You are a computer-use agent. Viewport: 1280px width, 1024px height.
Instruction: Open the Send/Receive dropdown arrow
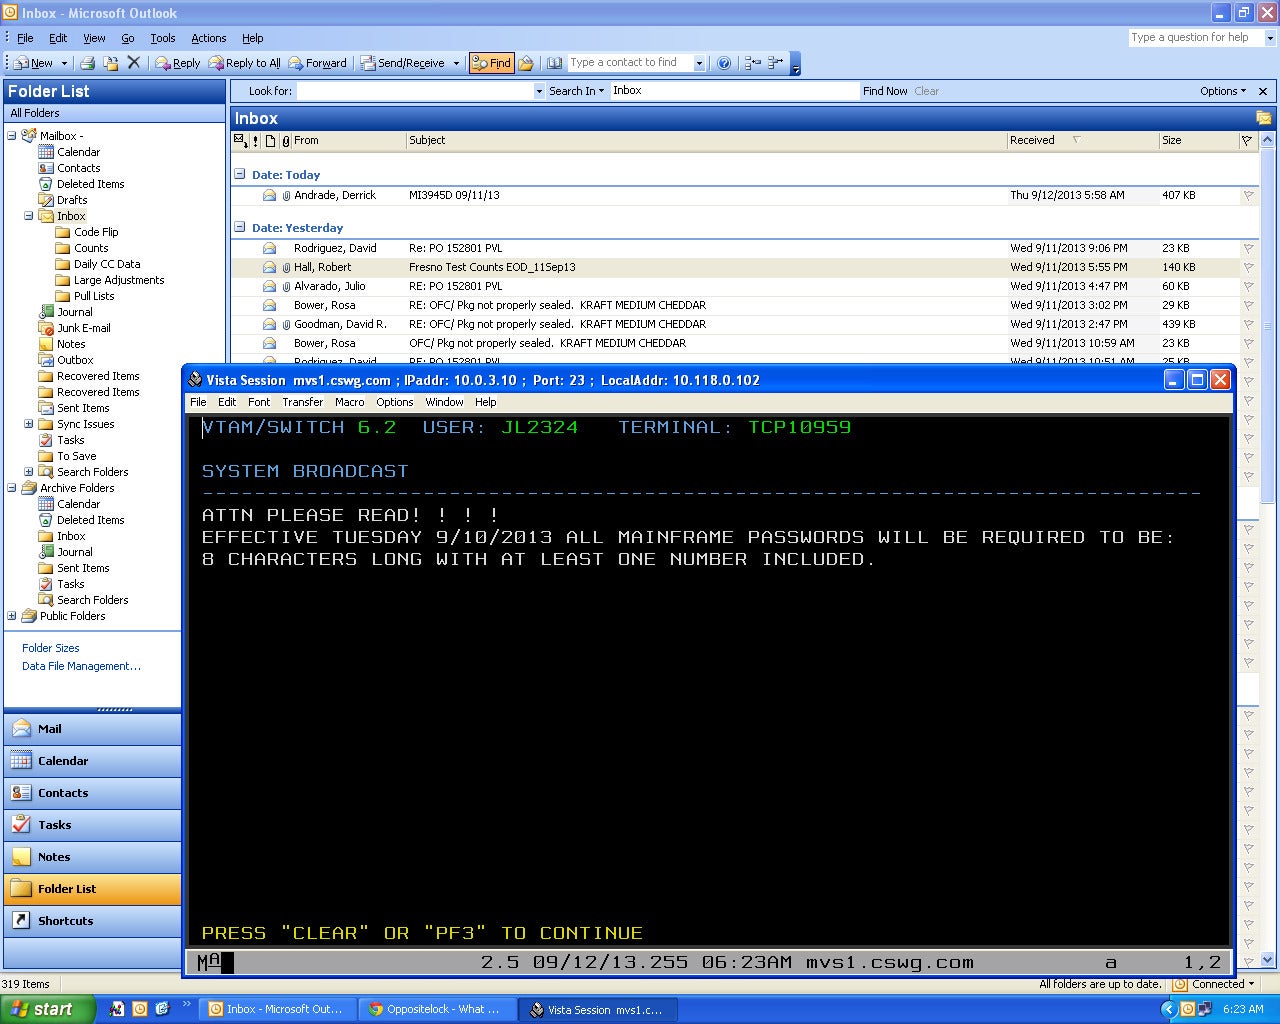click(x=456, y=63)
